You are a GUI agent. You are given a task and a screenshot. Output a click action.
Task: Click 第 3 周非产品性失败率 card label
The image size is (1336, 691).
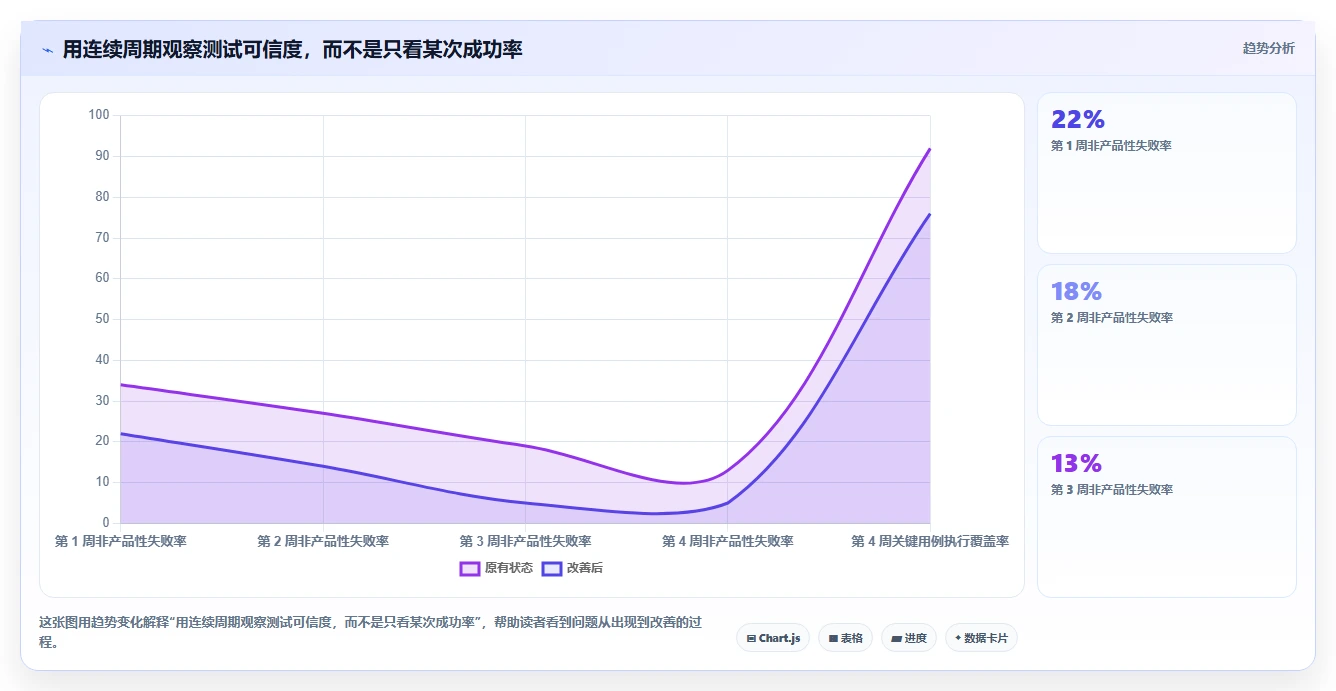(x=1111, y=490)
